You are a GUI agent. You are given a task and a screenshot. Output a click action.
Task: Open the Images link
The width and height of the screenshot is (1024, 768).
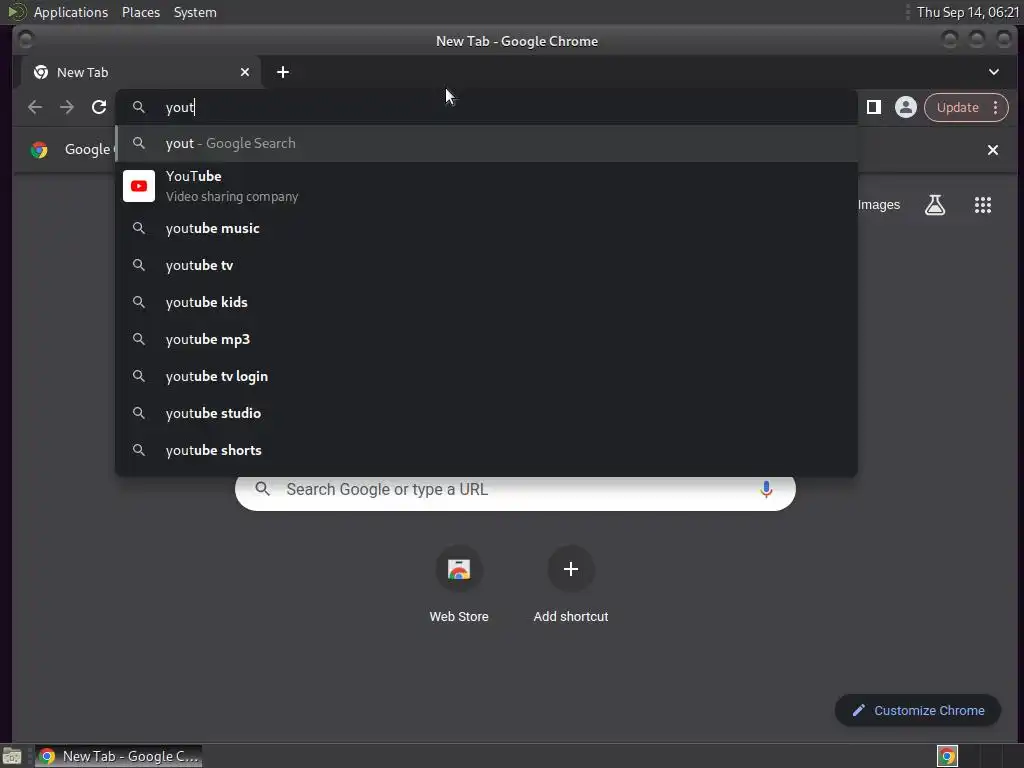(x=879, y=205)
